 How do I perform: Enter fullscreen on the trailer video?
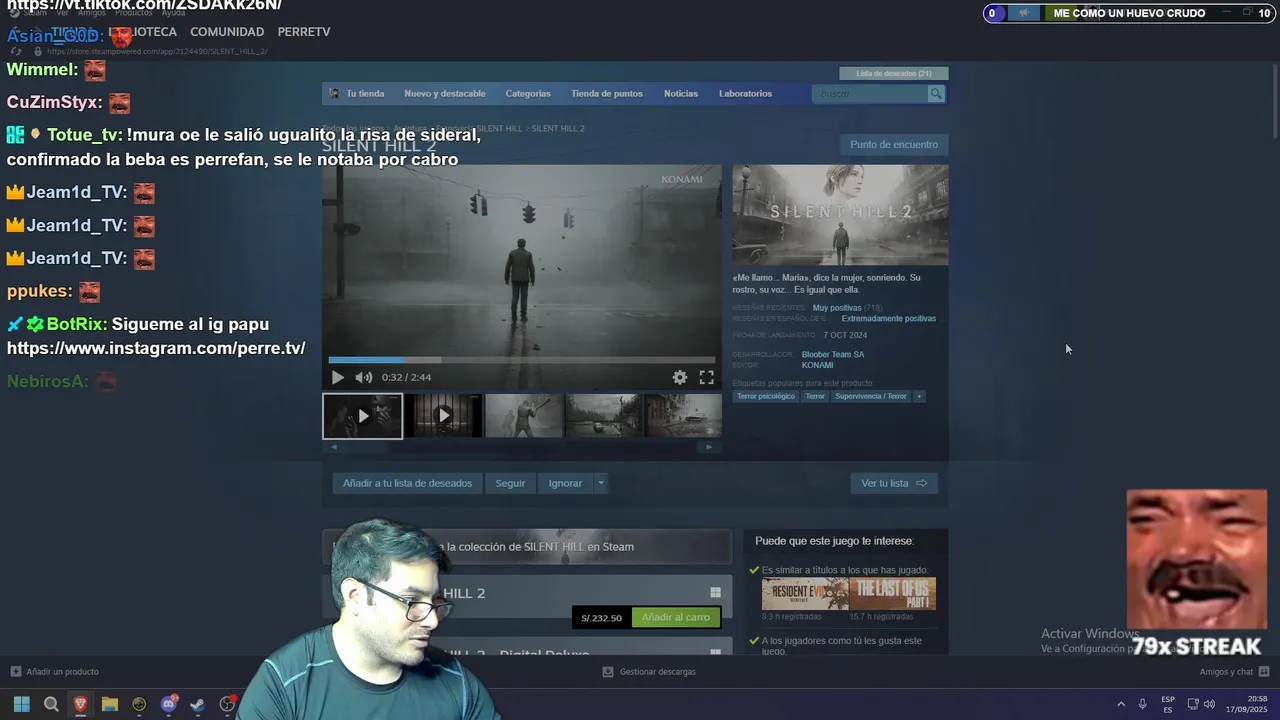(706, 377)
